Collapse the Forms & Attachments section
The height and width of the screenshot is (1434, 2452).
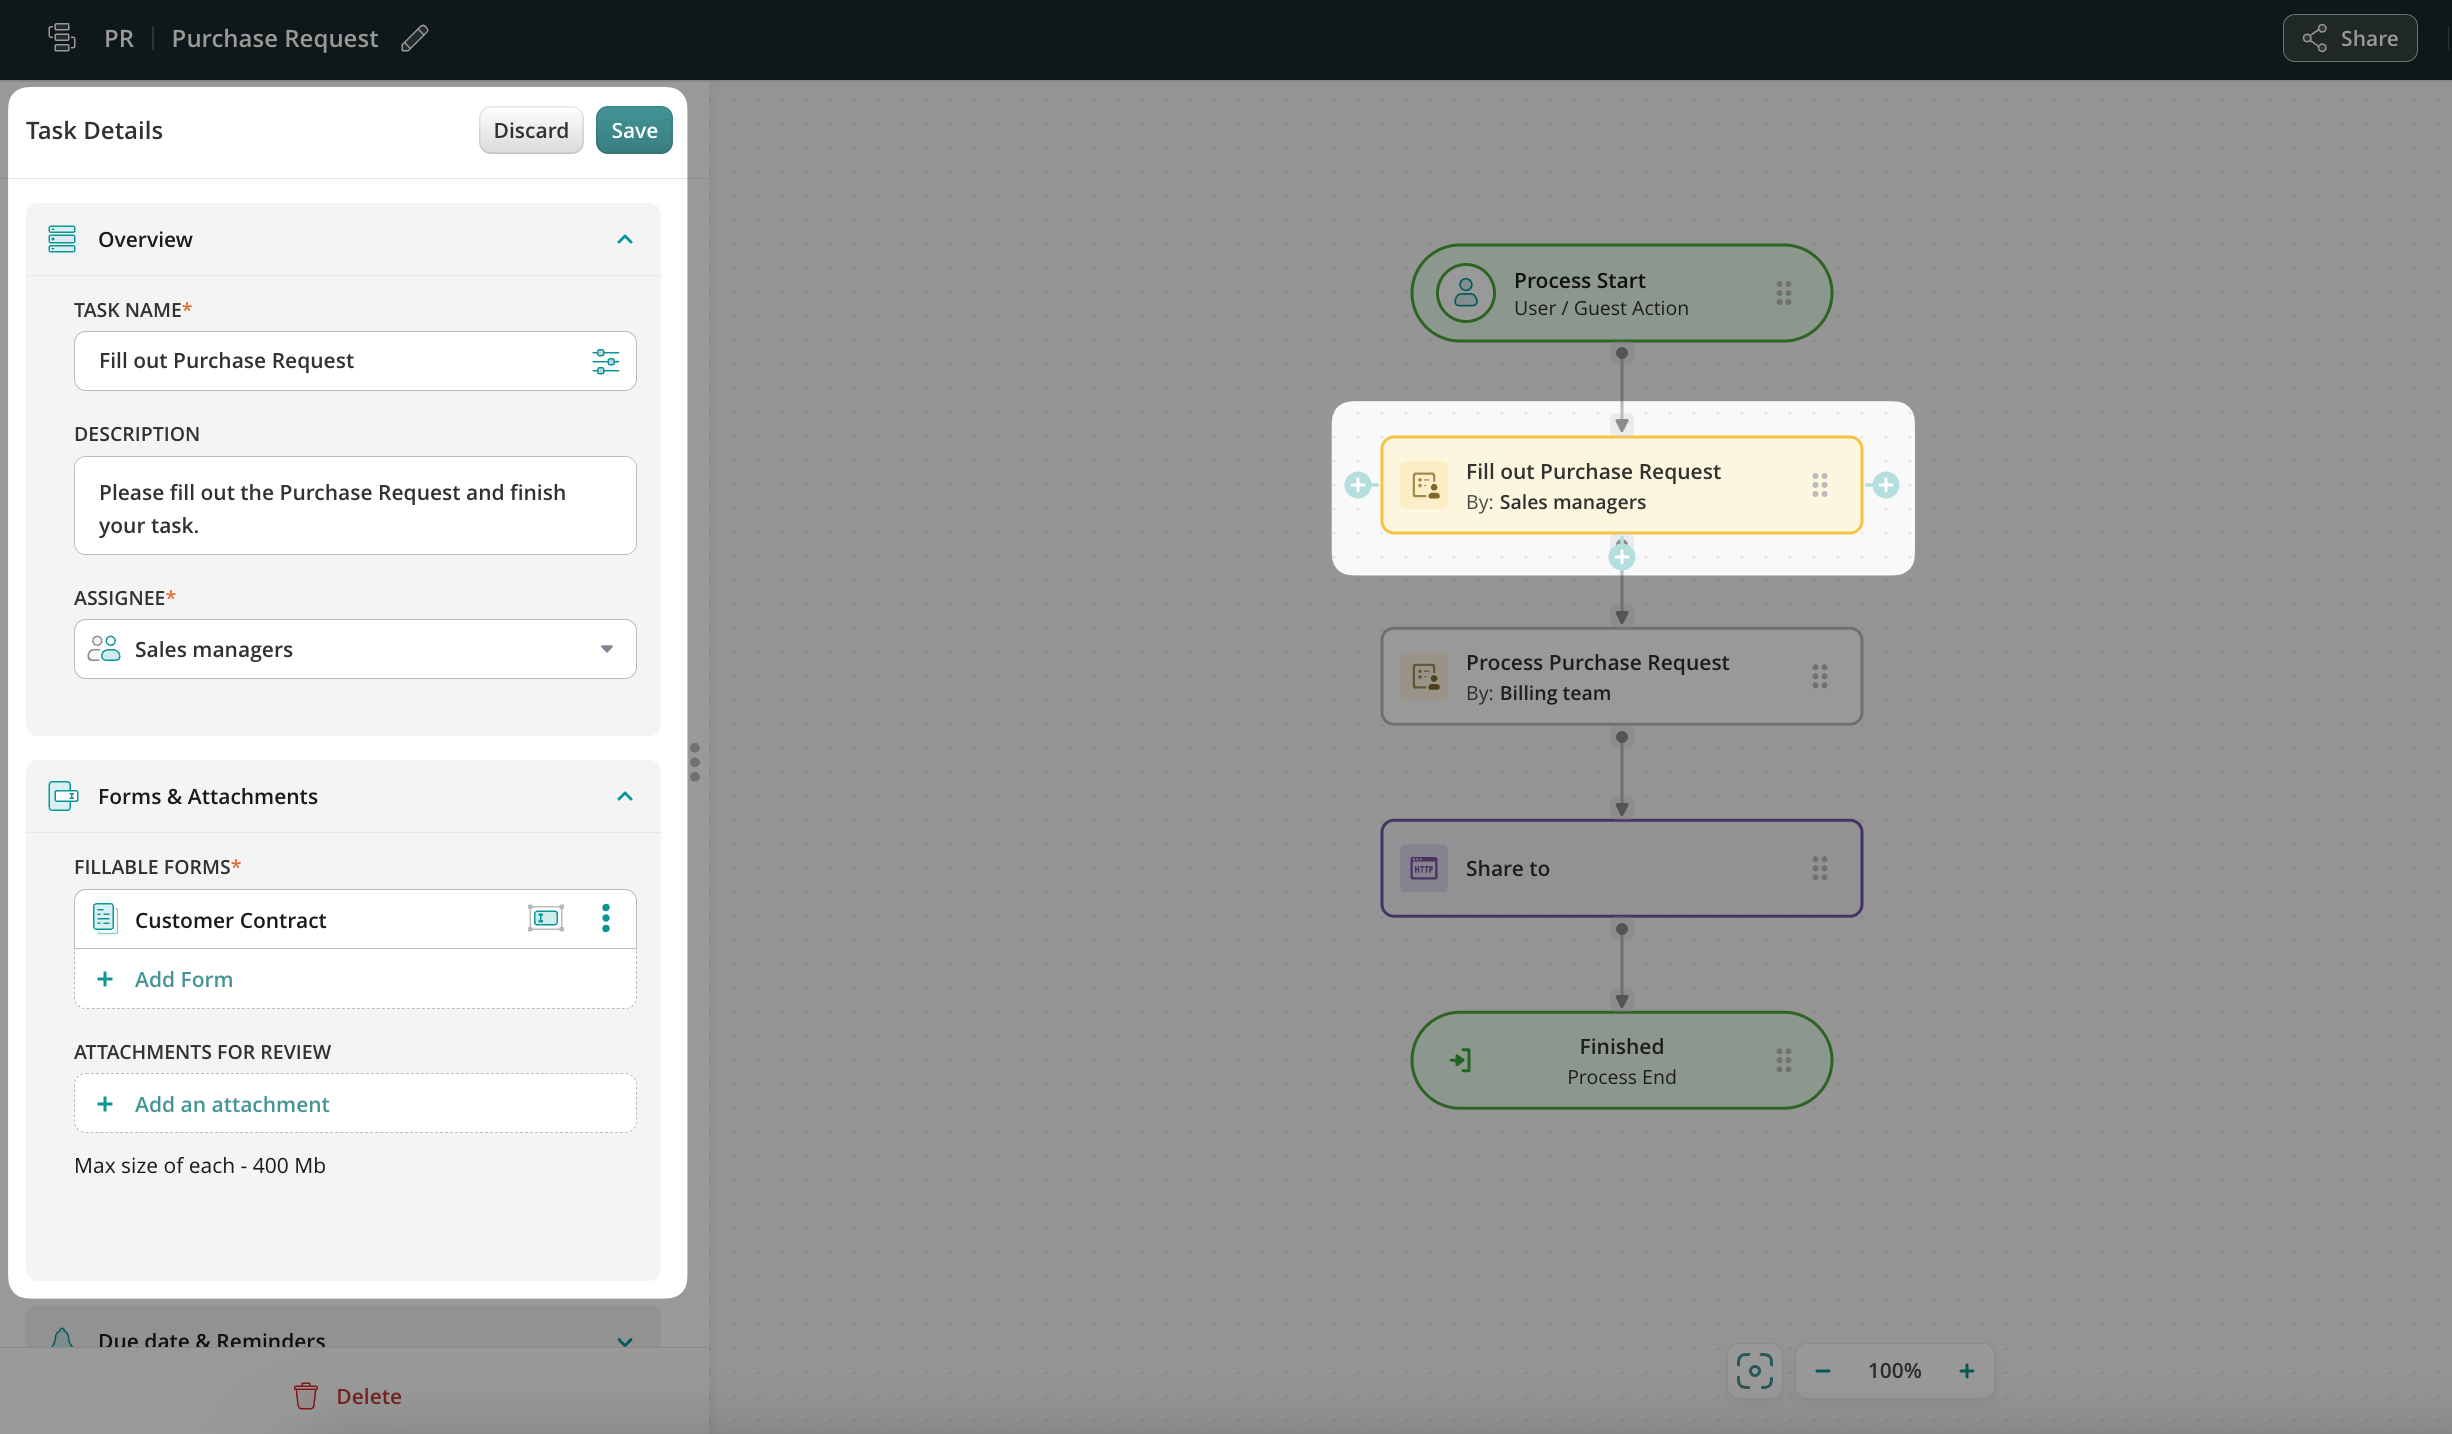624,796
